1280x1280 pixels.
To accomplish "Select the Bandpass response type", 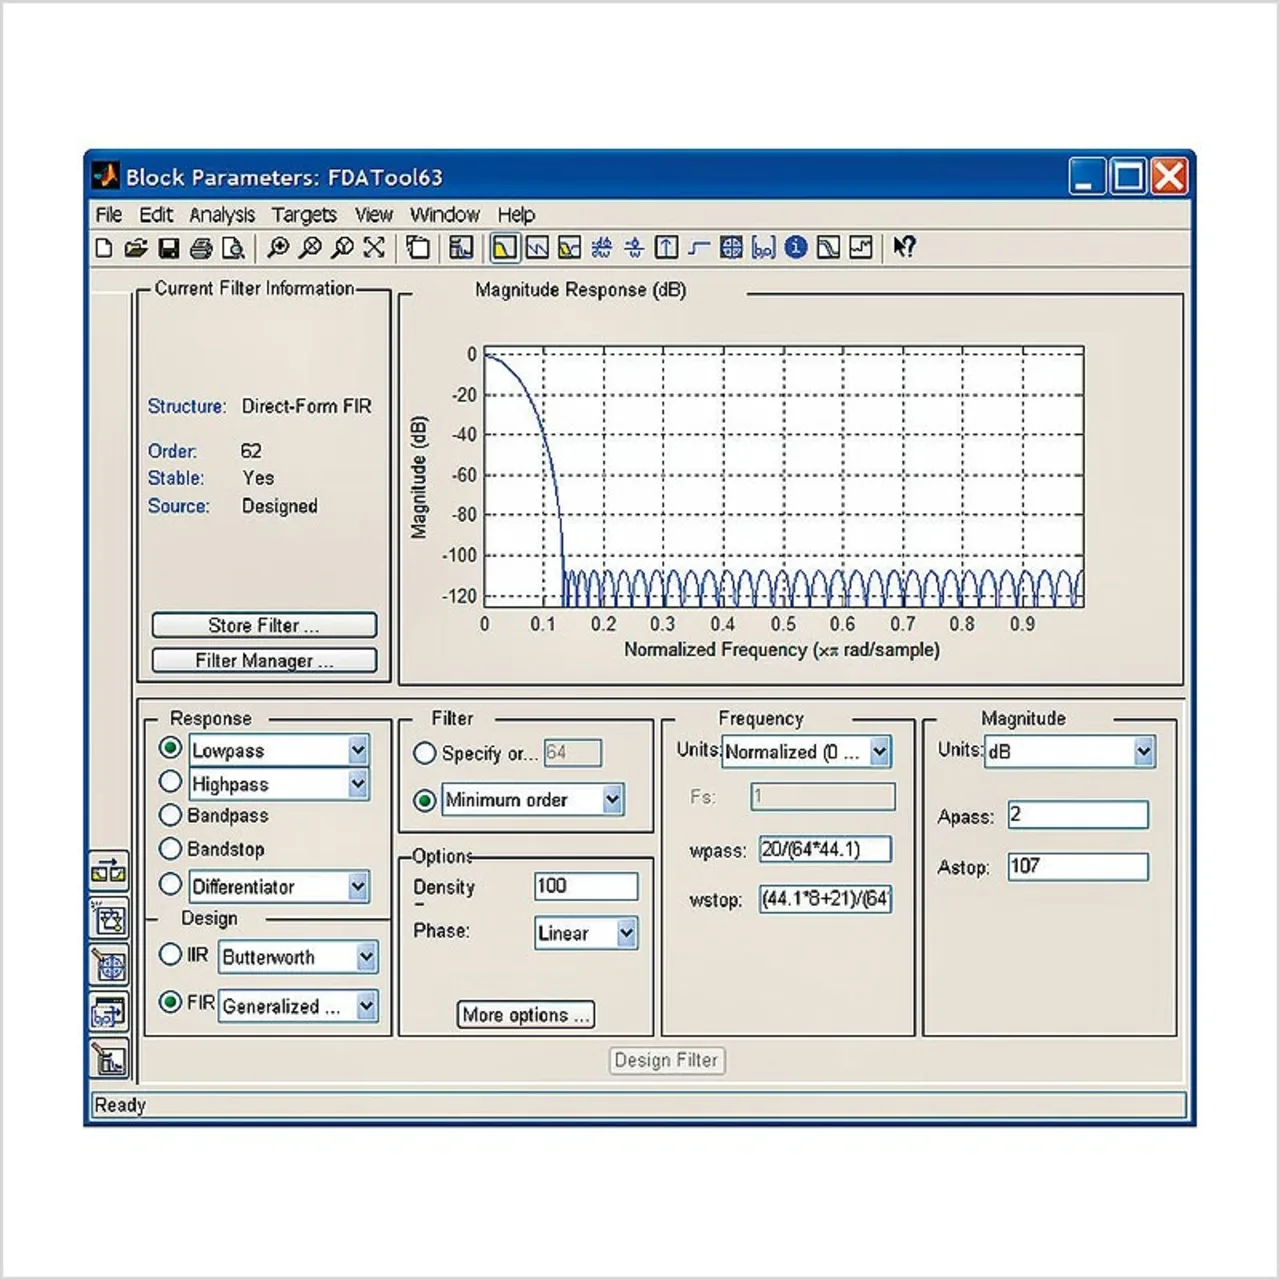I will click(x=171, y=816).
